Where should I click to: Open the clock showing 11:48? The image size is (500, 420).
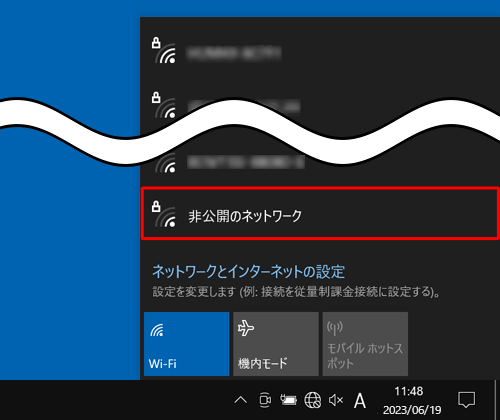[x=411, y=400]
